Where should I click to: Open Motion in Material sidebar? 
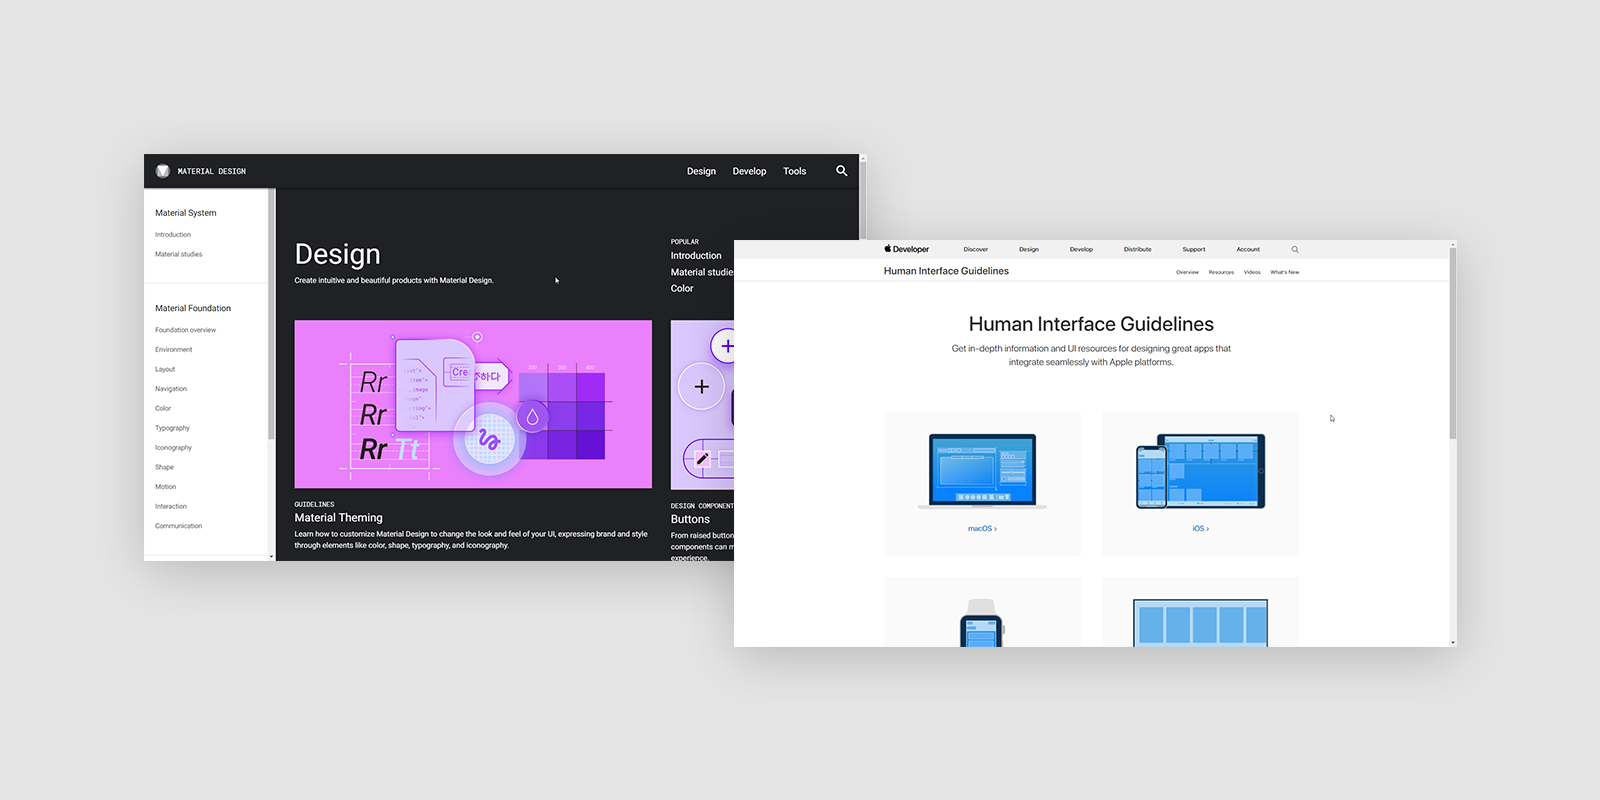coord(166,487)
